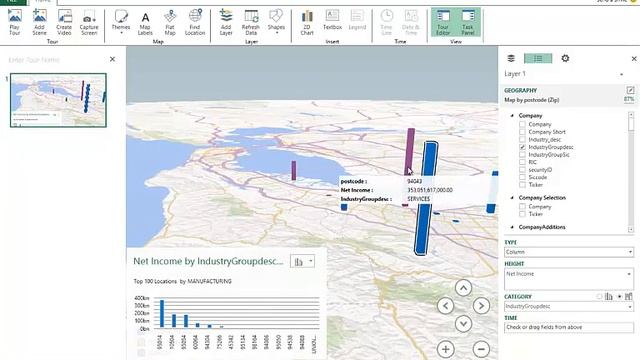The width and height of the screenshot is (640, 360).
Task: Open the Layer 1 dropdown
Action: [x=621, y=74]
